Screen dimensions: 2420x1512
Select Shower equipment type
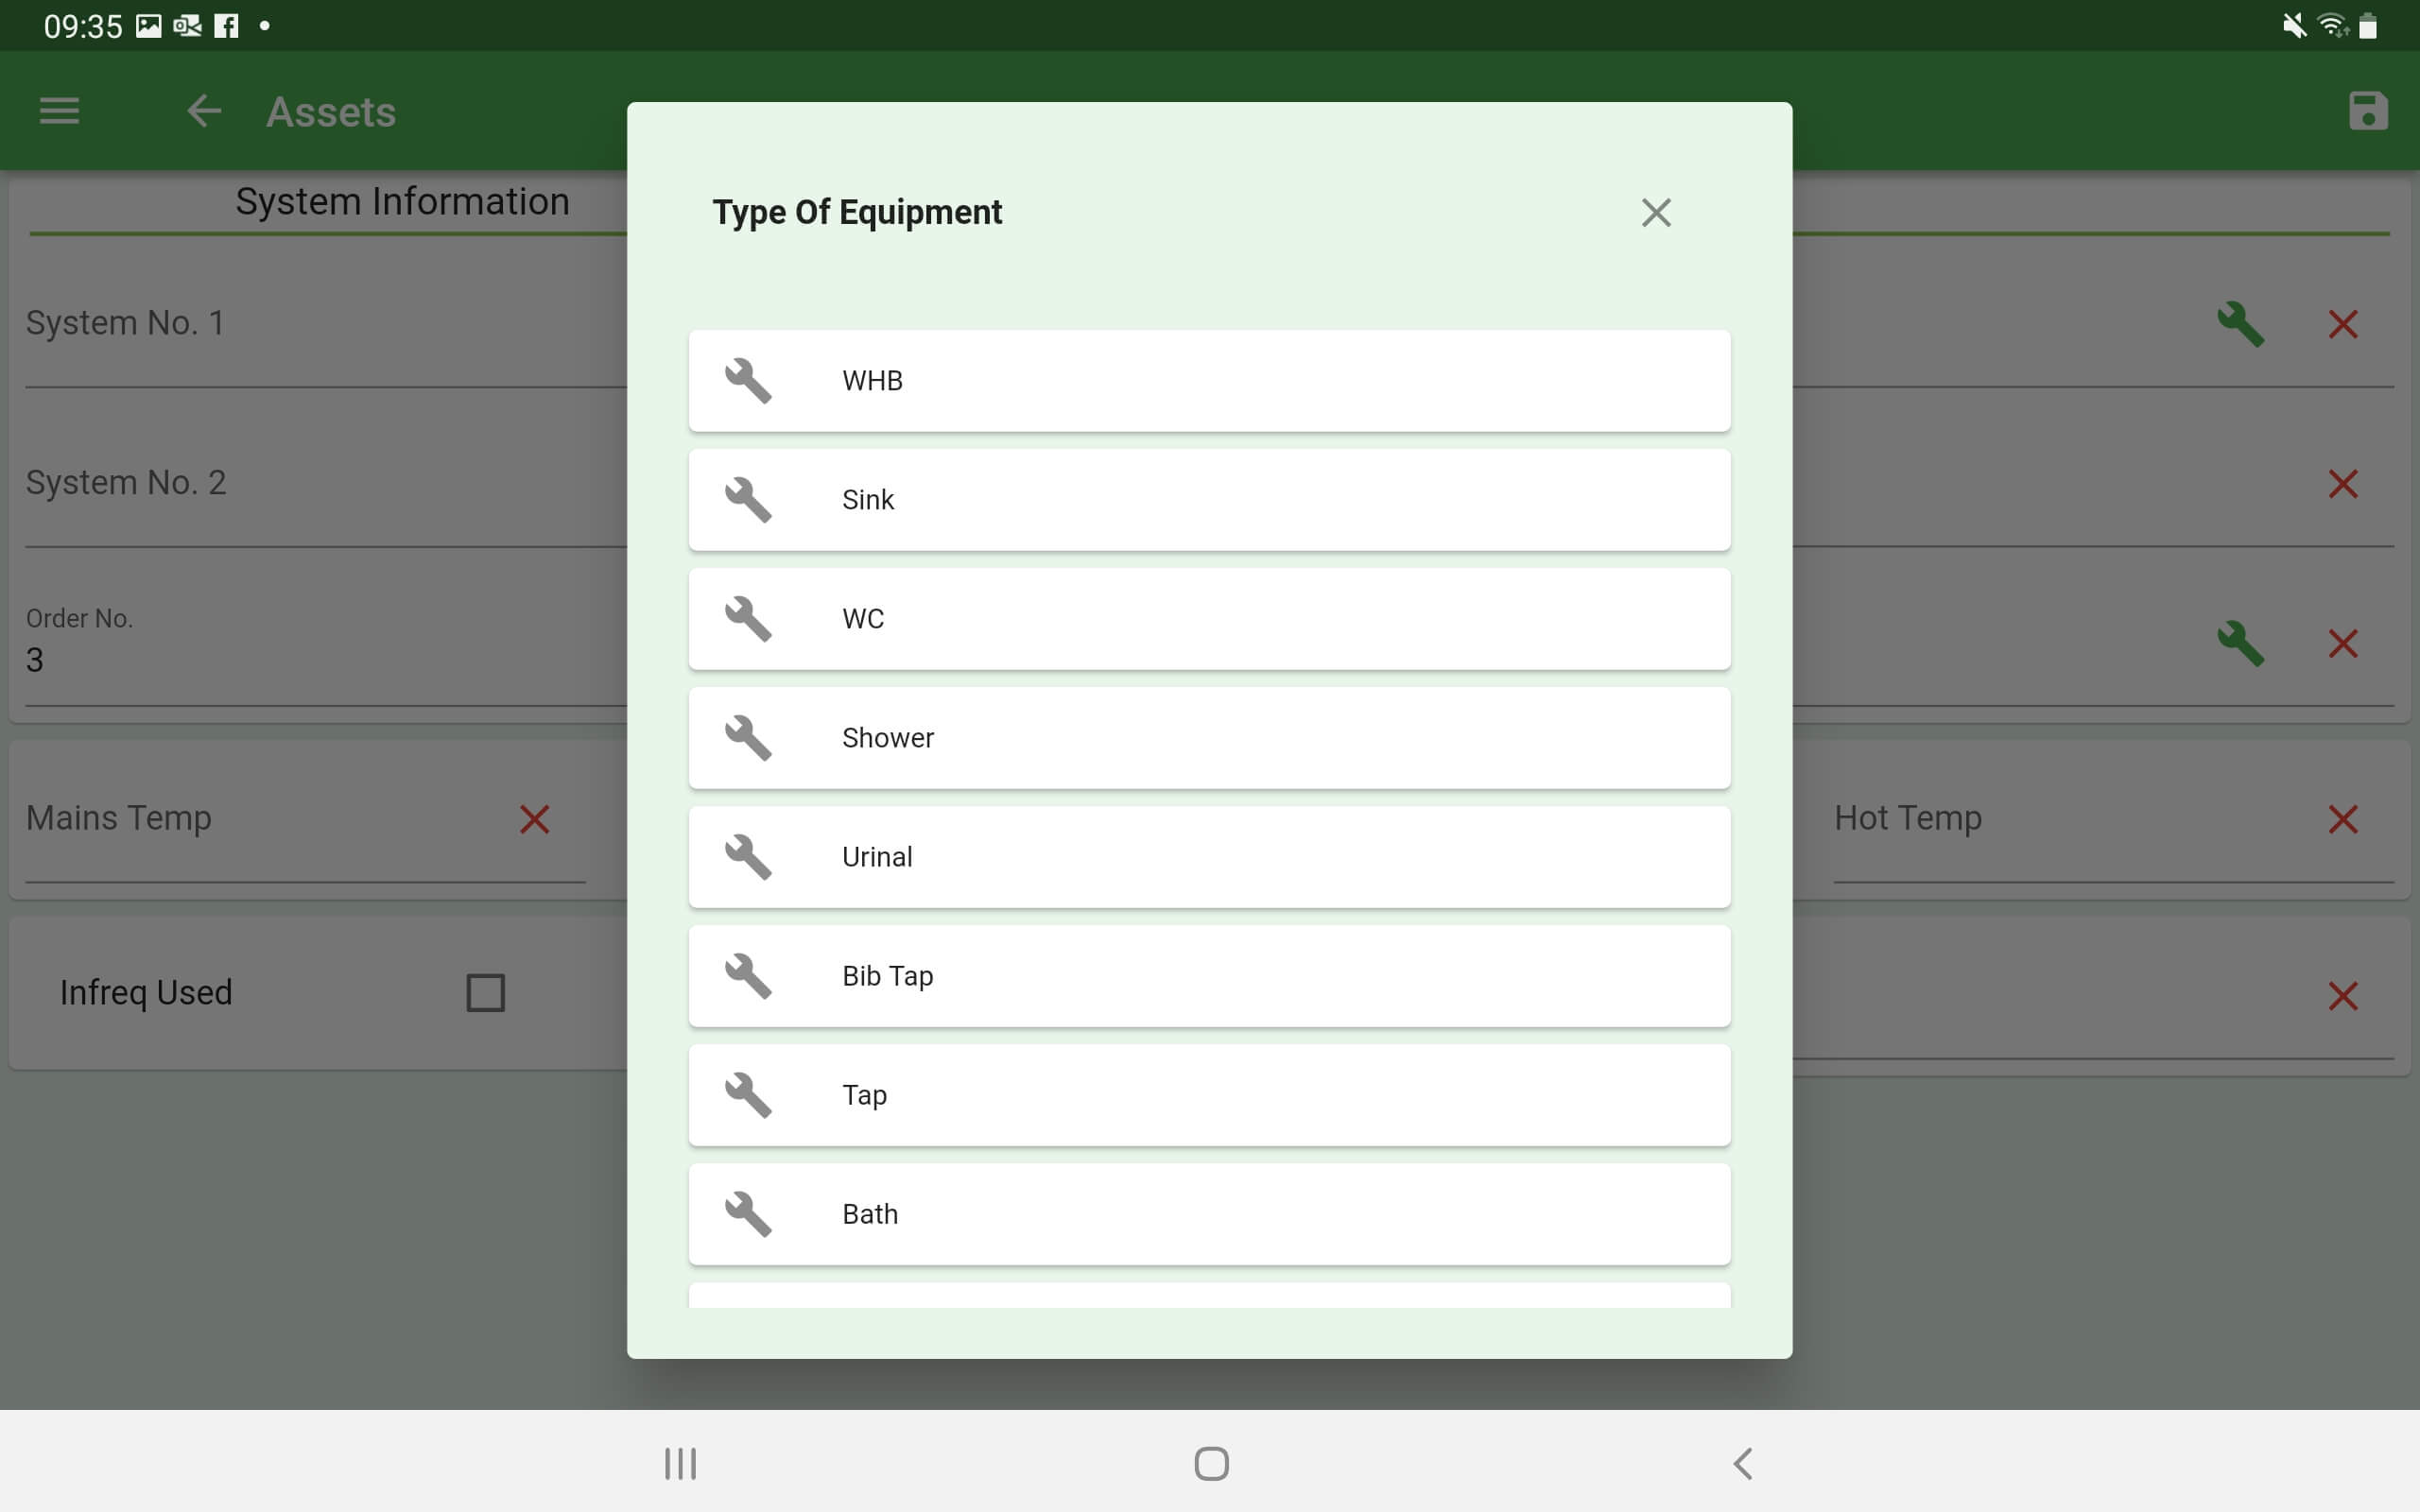coord(1209,737)
